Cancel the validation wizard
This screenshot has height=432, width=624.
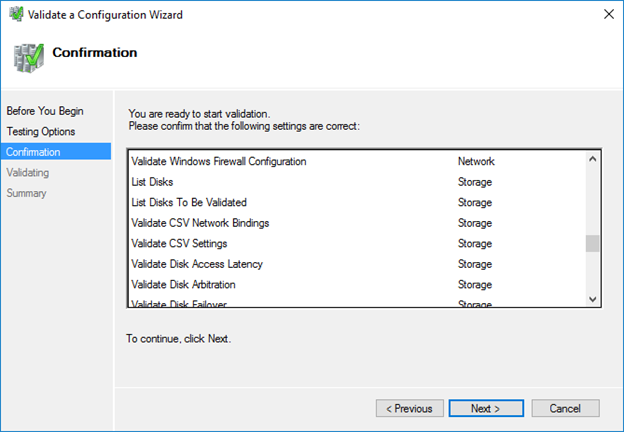click(565, 408)
